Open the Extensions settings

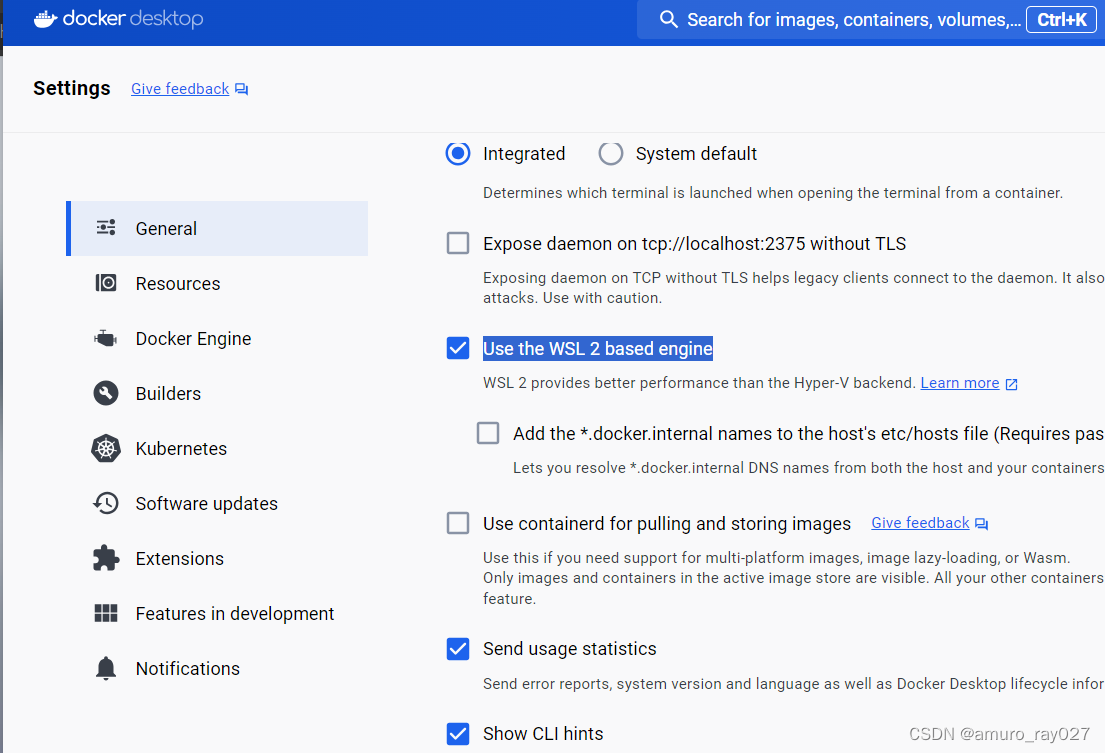click(x=217, y=558)
